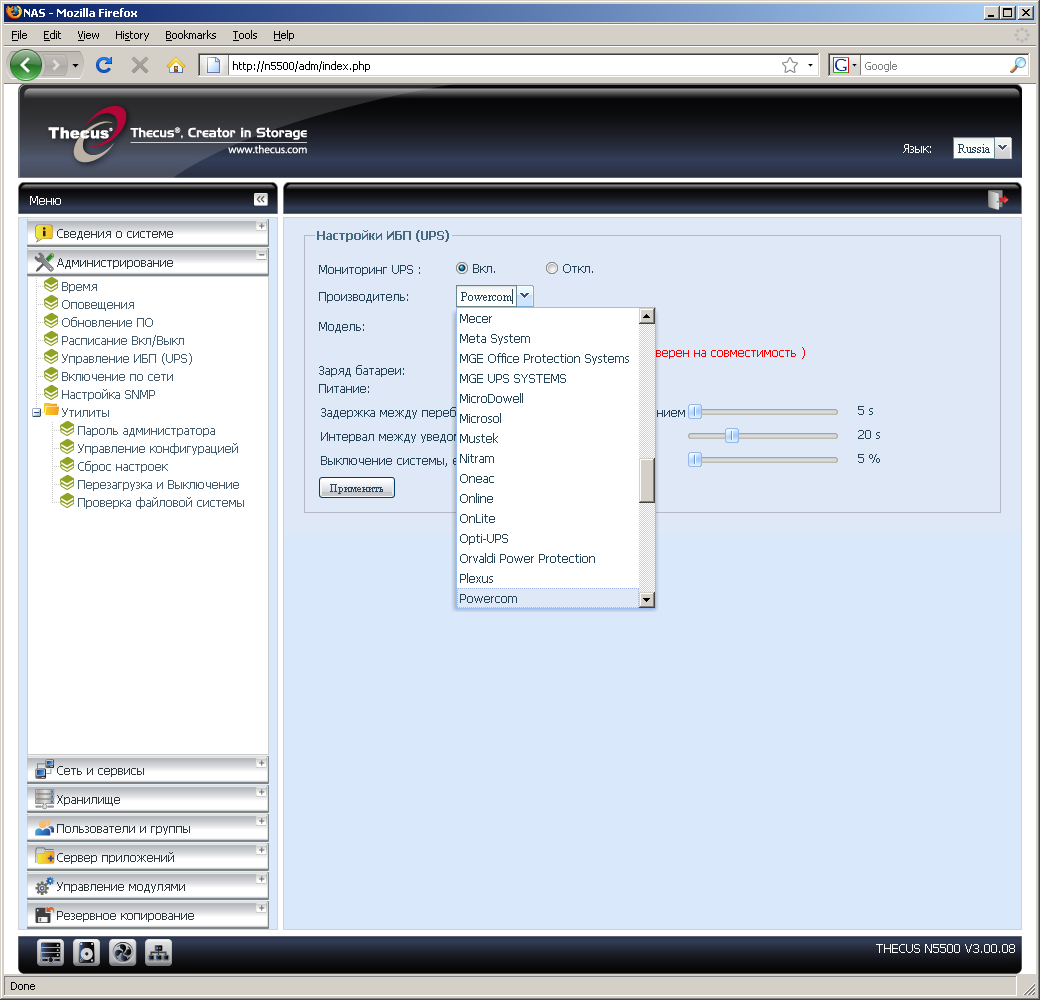Open Перезагрузка и Выключение in tree

pyautogui.click(x=158, y=484)
